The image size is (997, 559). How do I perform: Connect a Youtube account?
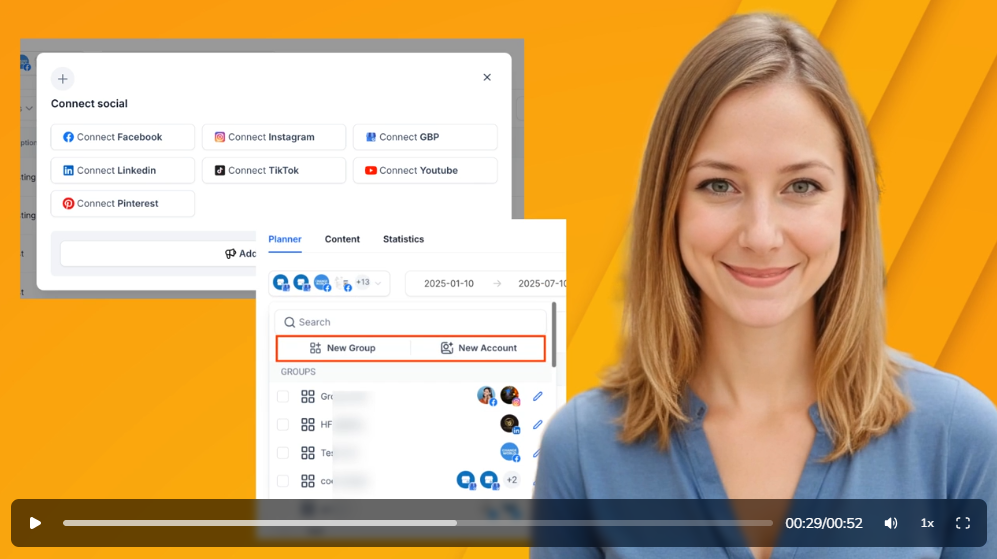pos(425,170)
